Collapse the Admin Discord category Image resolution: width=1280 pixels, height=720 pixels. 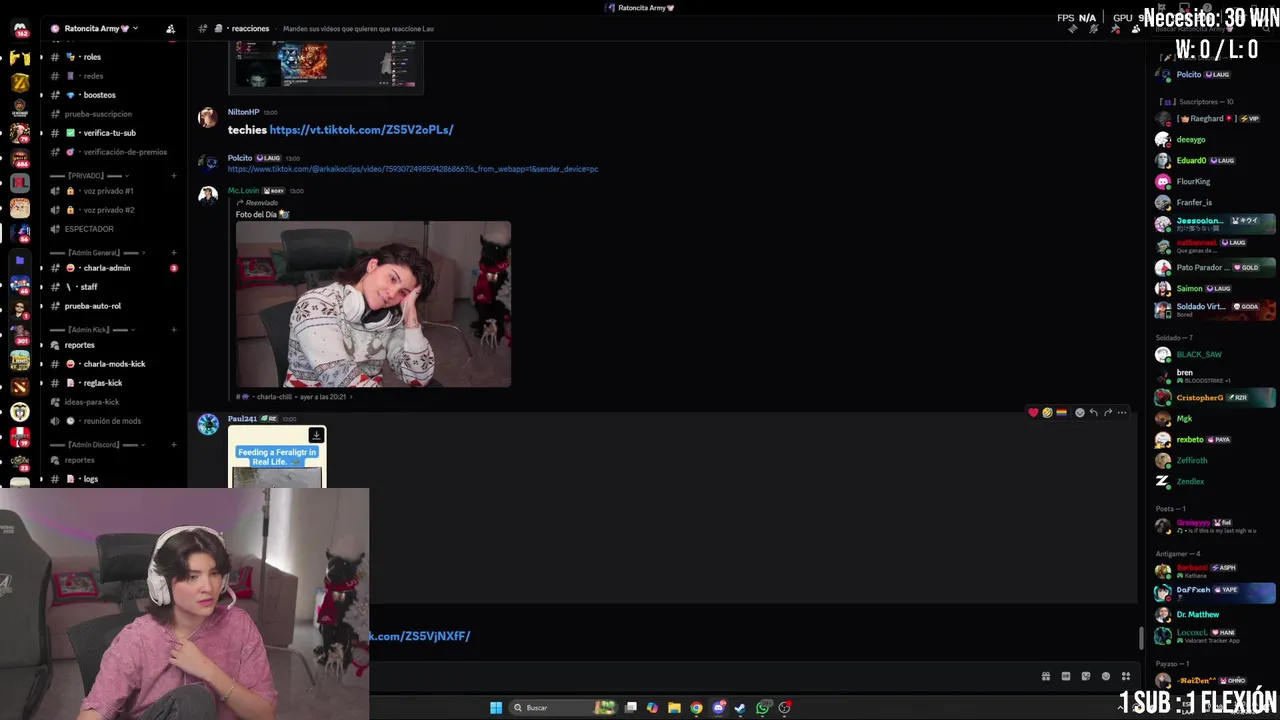click(98, 445)
